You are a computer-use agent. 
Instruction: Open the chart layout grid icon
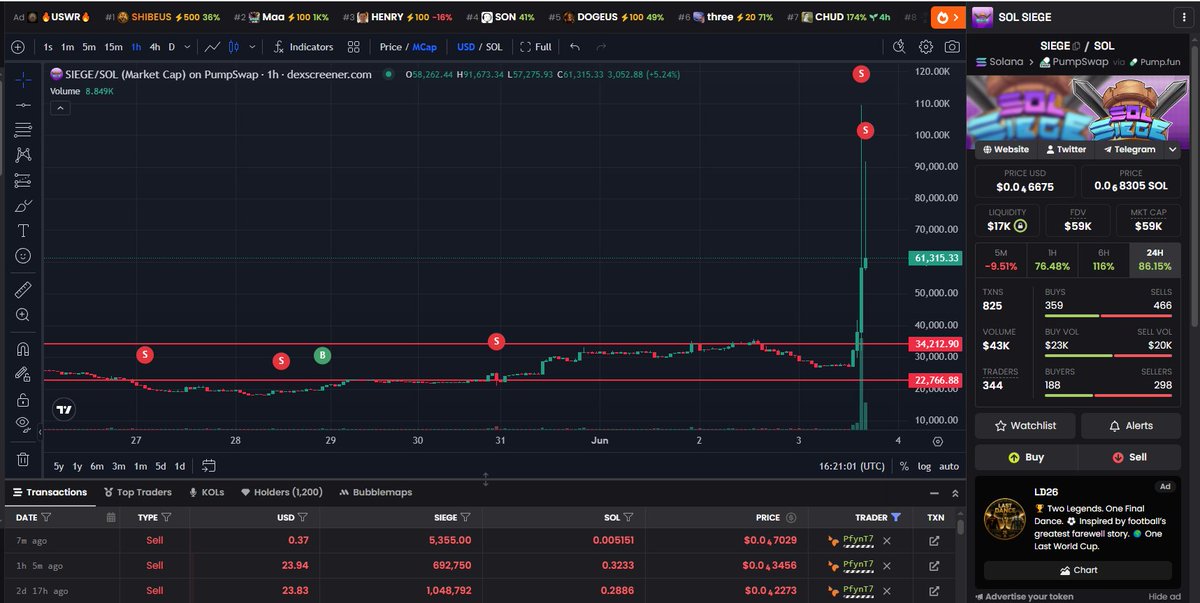pos(354,47)
